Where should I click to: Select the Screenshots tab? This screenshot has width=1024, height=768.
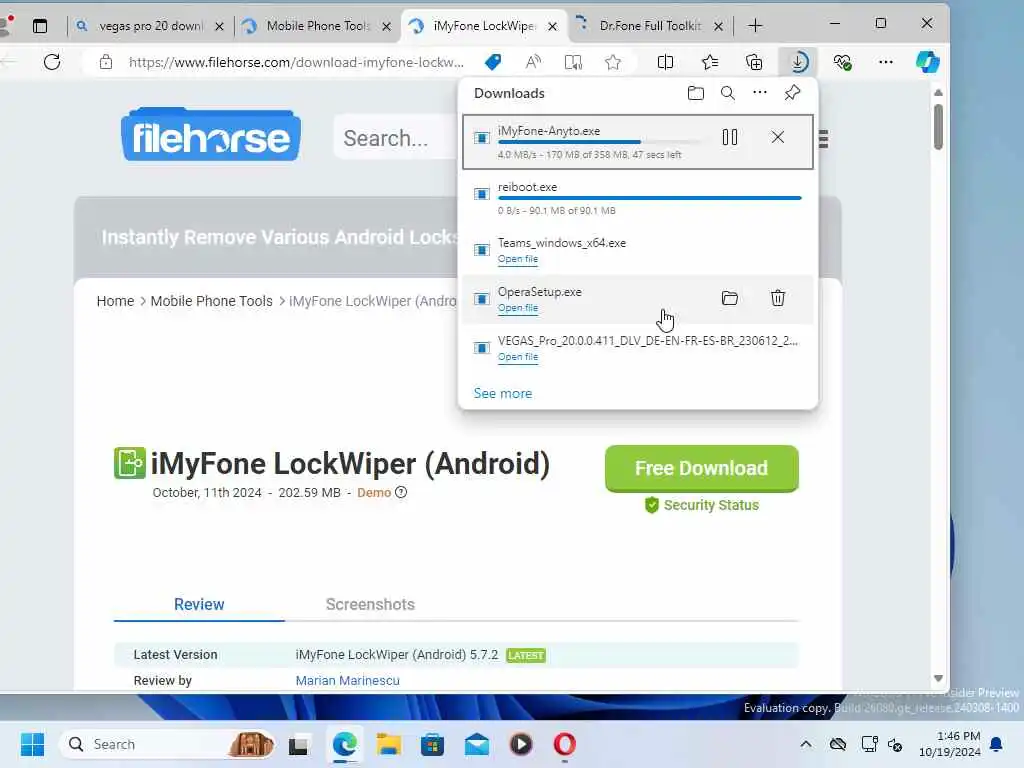pyautogui.click(x=370, y=605)
